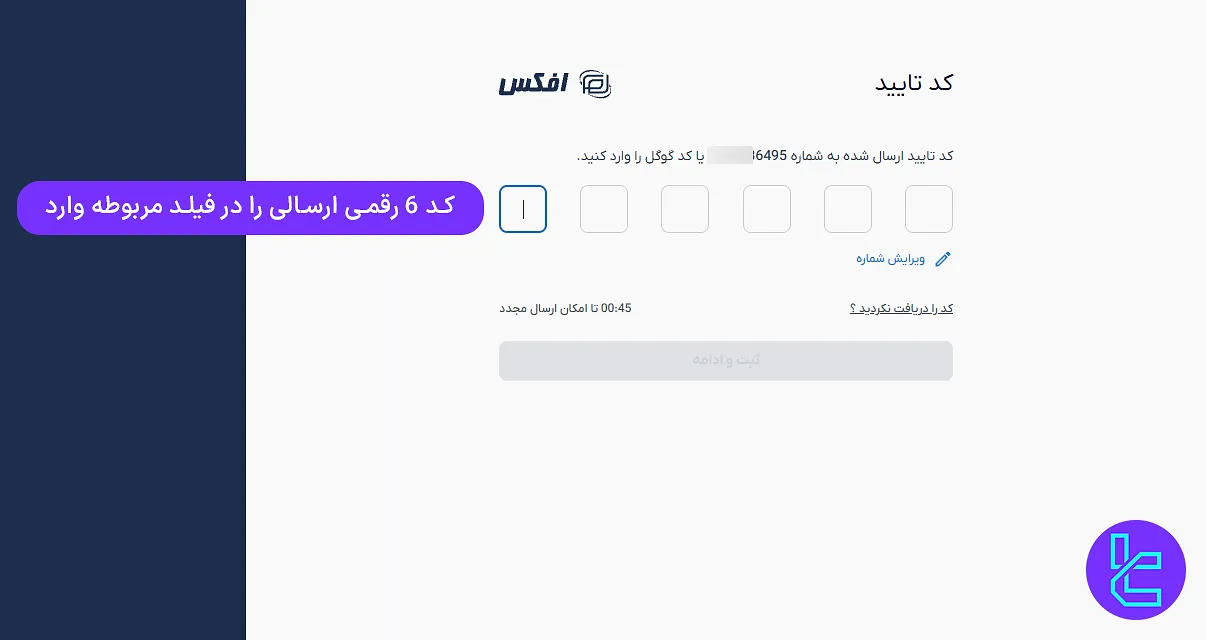Click the last OTP digit box

(x=928, y=209)
